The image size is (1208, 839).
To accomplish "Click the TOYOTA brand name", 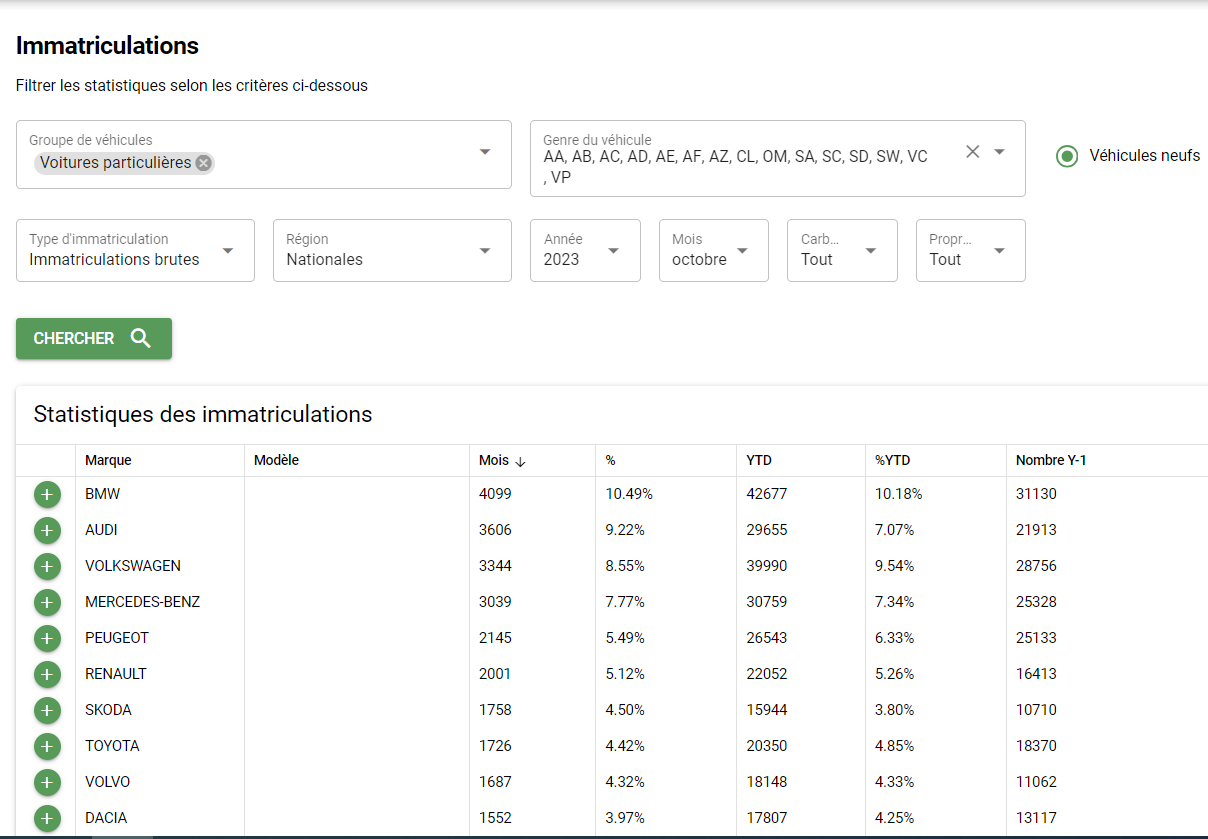I will pos(112,746).
